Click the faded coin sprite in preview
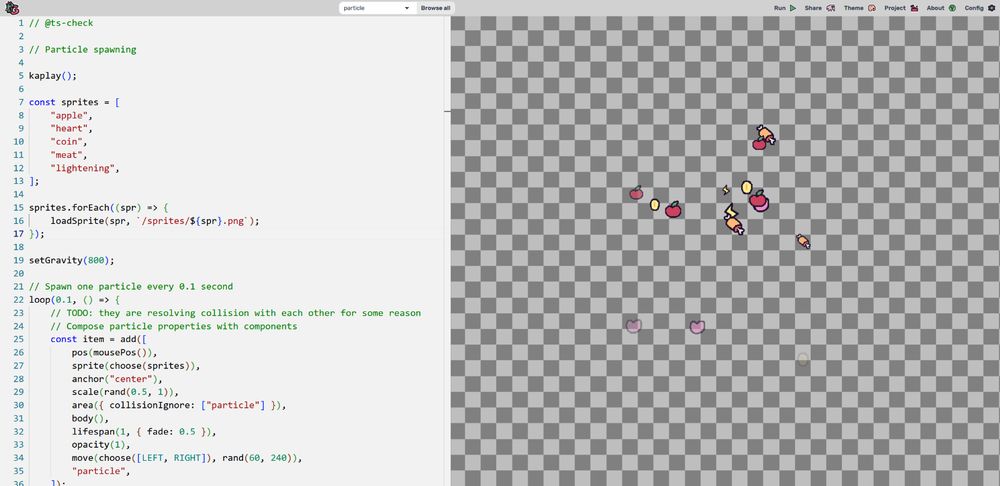The height and width of the screenshot is (486, 1000). click(x=802, y=360)
